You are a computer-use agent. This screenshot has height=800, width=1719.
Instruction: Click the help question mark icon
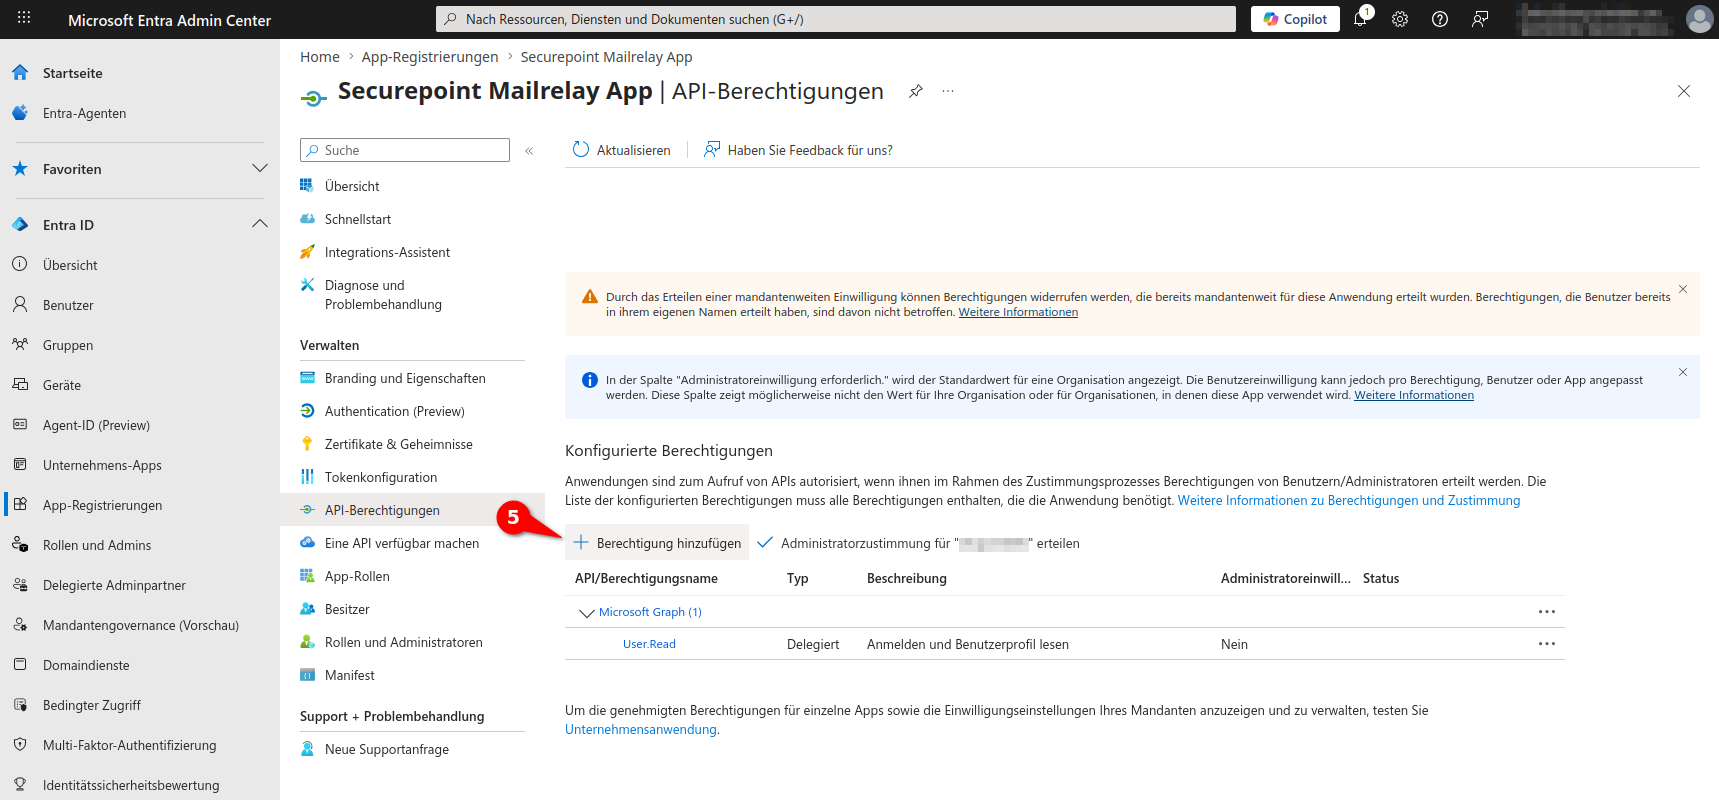click(1440, 19)
